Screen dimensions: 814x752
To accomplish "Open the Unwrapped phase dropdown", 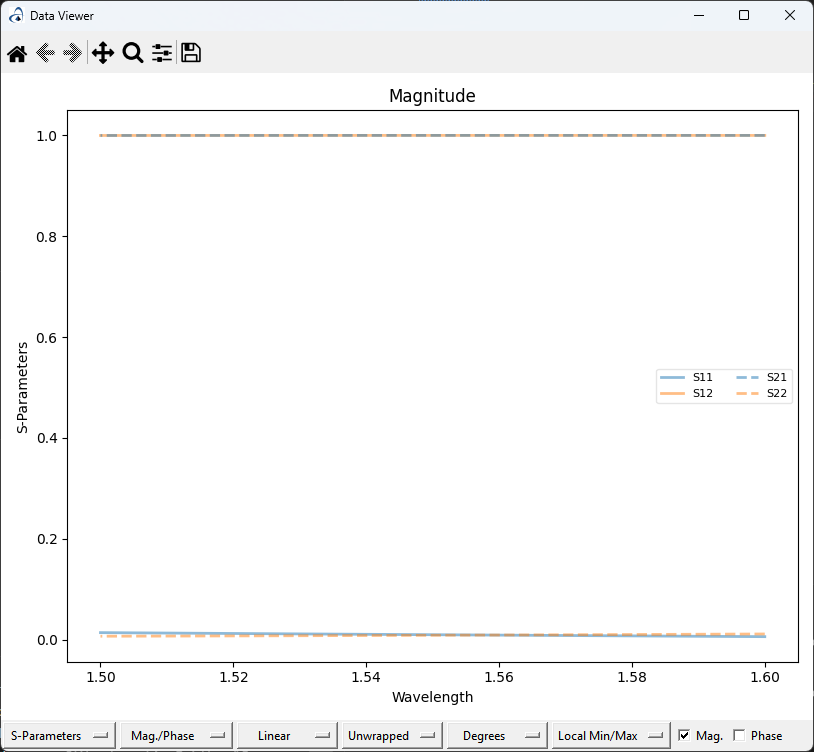I will [392, 735].
